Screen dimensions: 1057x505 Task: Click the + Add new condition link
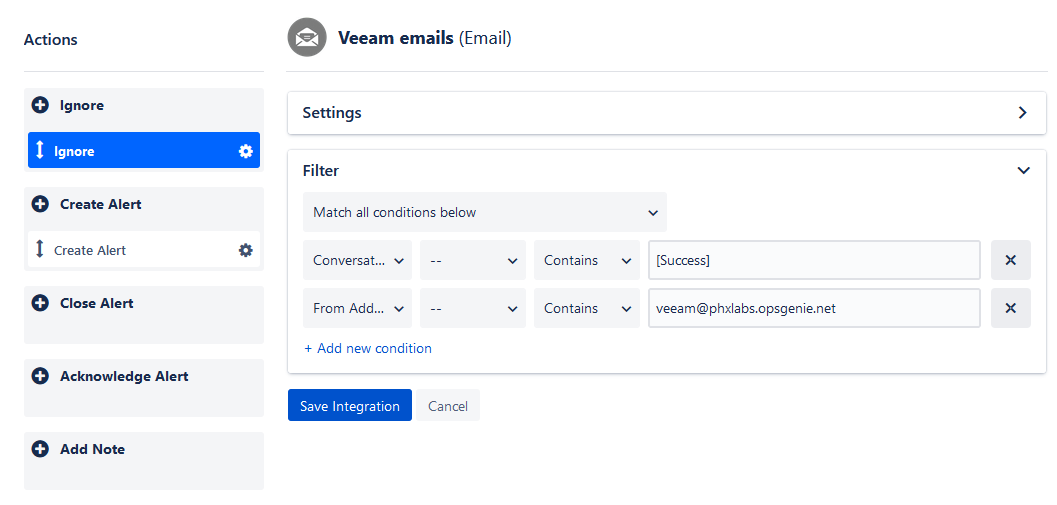pyautogui.click(x=368, y=349)
